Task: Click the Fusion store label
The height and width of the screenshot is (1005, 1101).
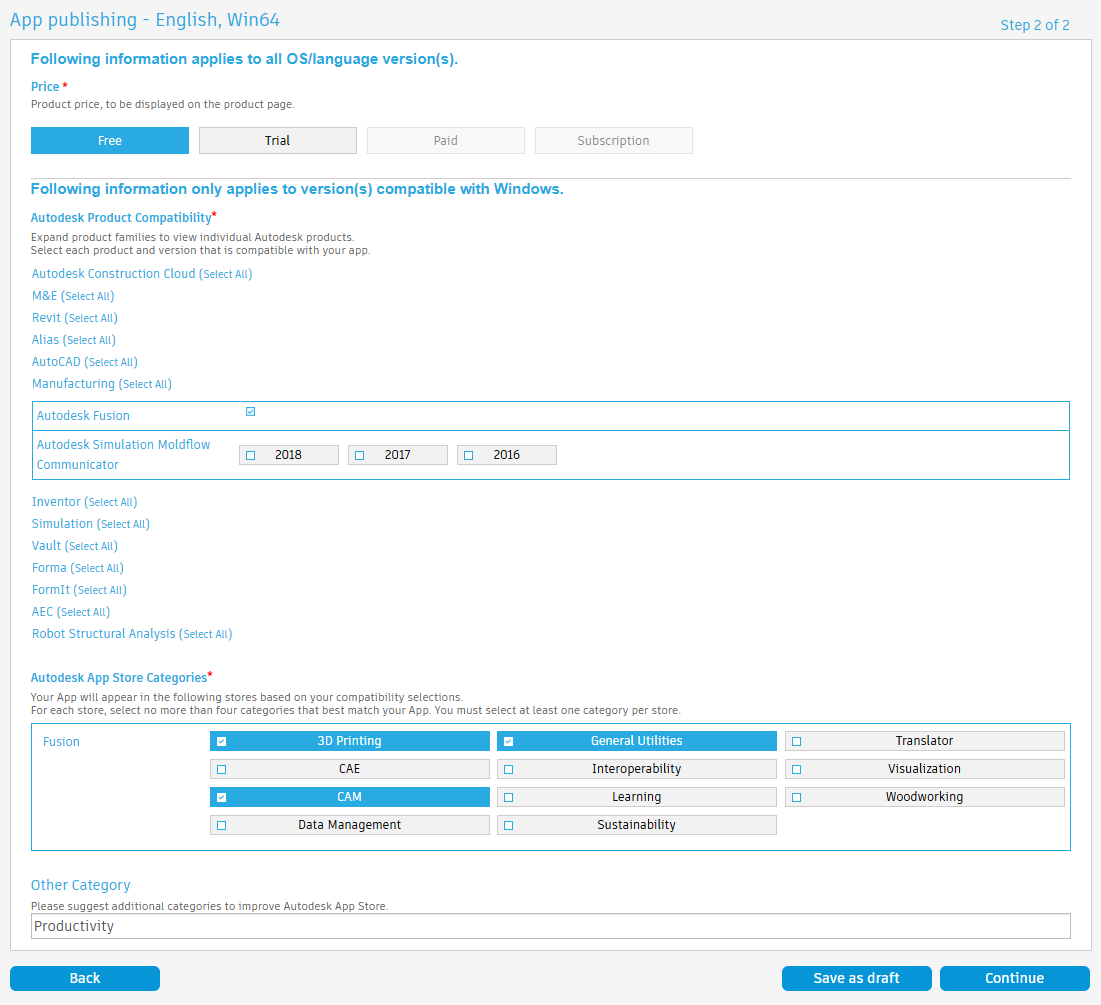Action: coord(61,742)
